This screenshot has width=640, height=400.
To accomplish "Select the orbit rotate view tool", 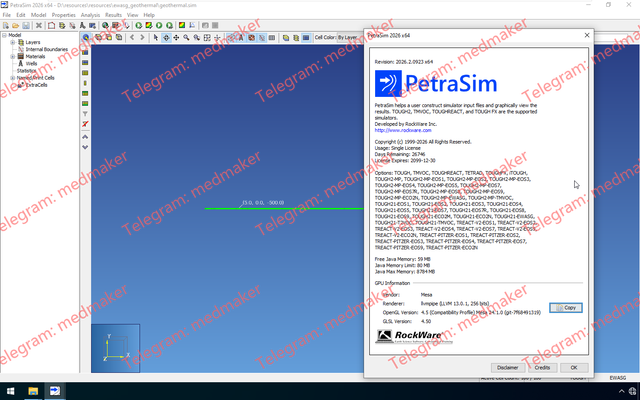I will click(166, 38).
